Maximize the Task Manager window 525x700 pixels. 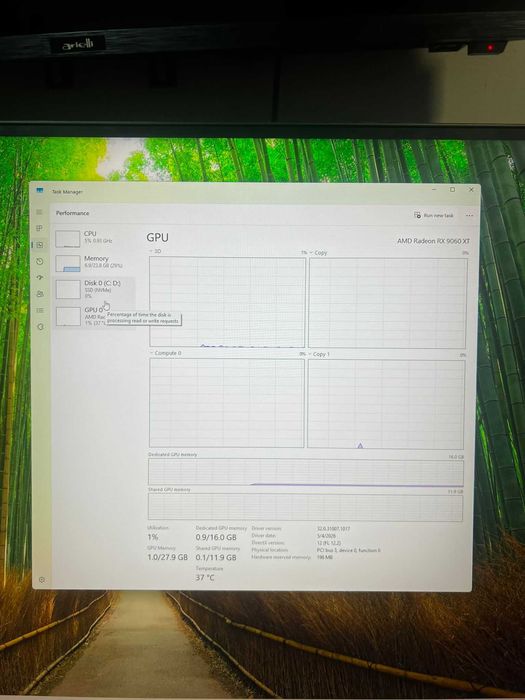(452, 189)
